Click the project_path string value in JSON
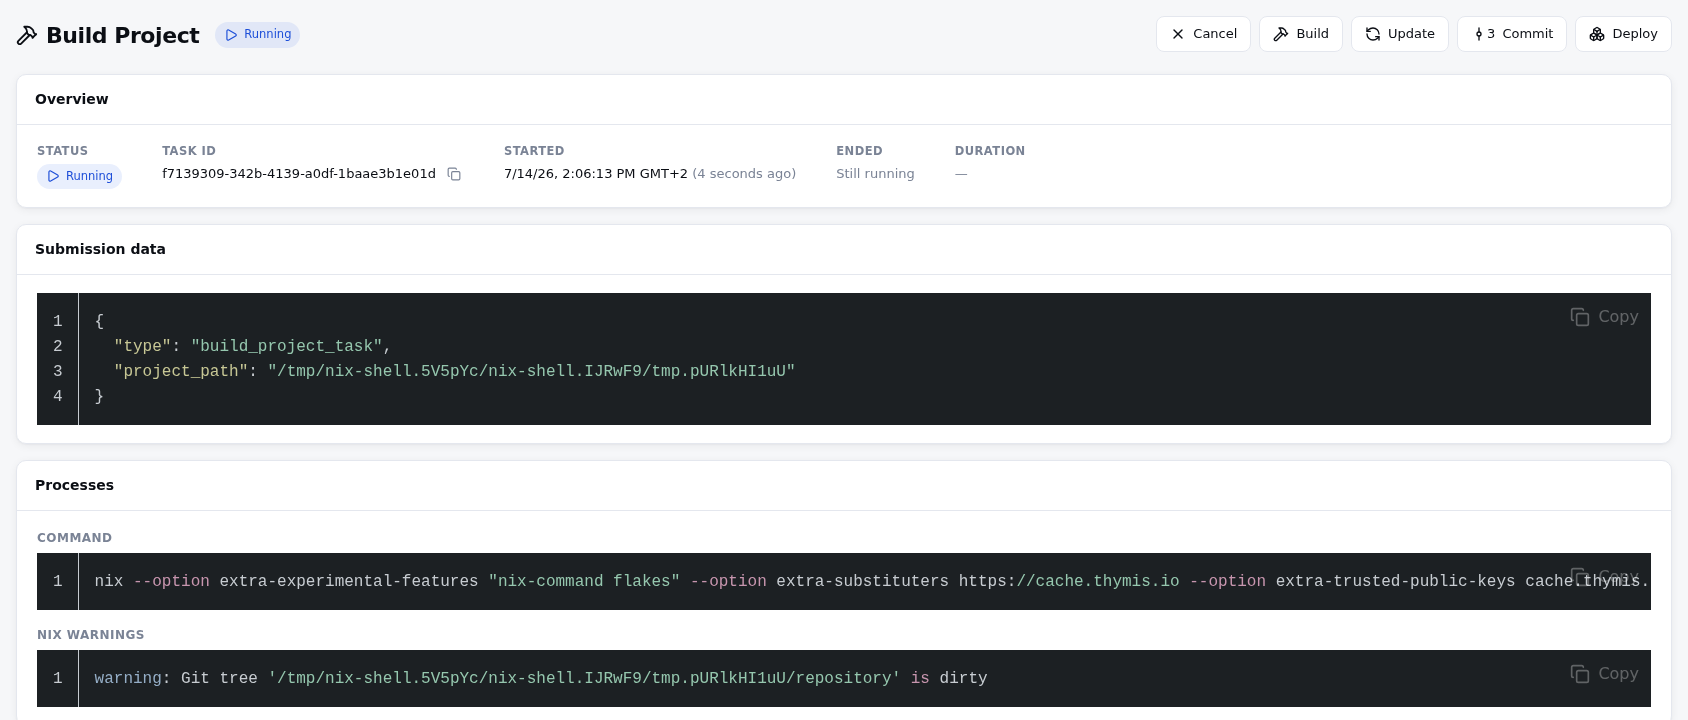The height and width of the screenshot is (720, 1688). pyautogui.click(x=531, y=371)
